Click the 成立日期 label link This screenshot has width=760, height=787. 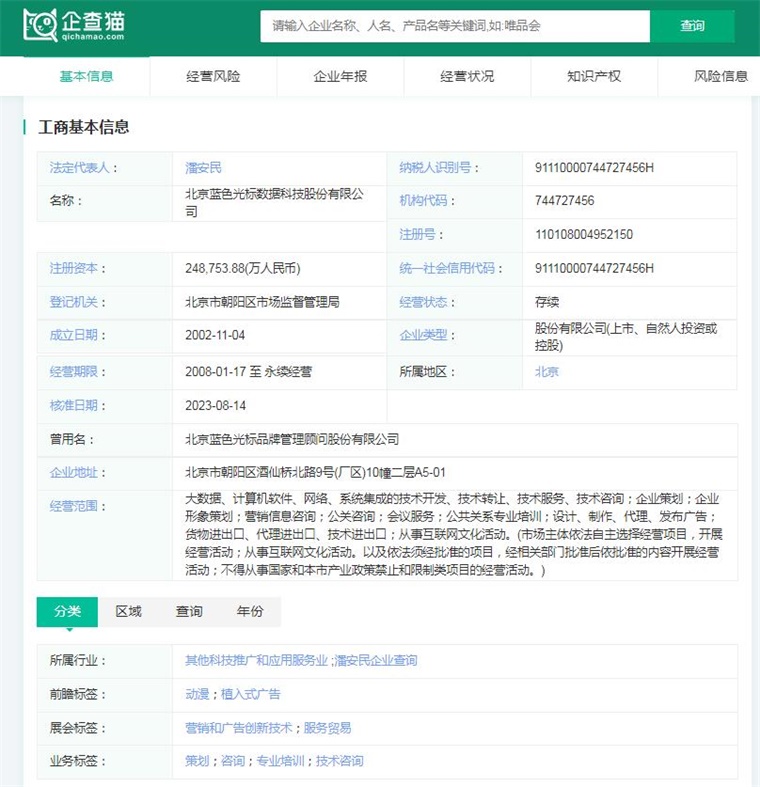(73, 335)
